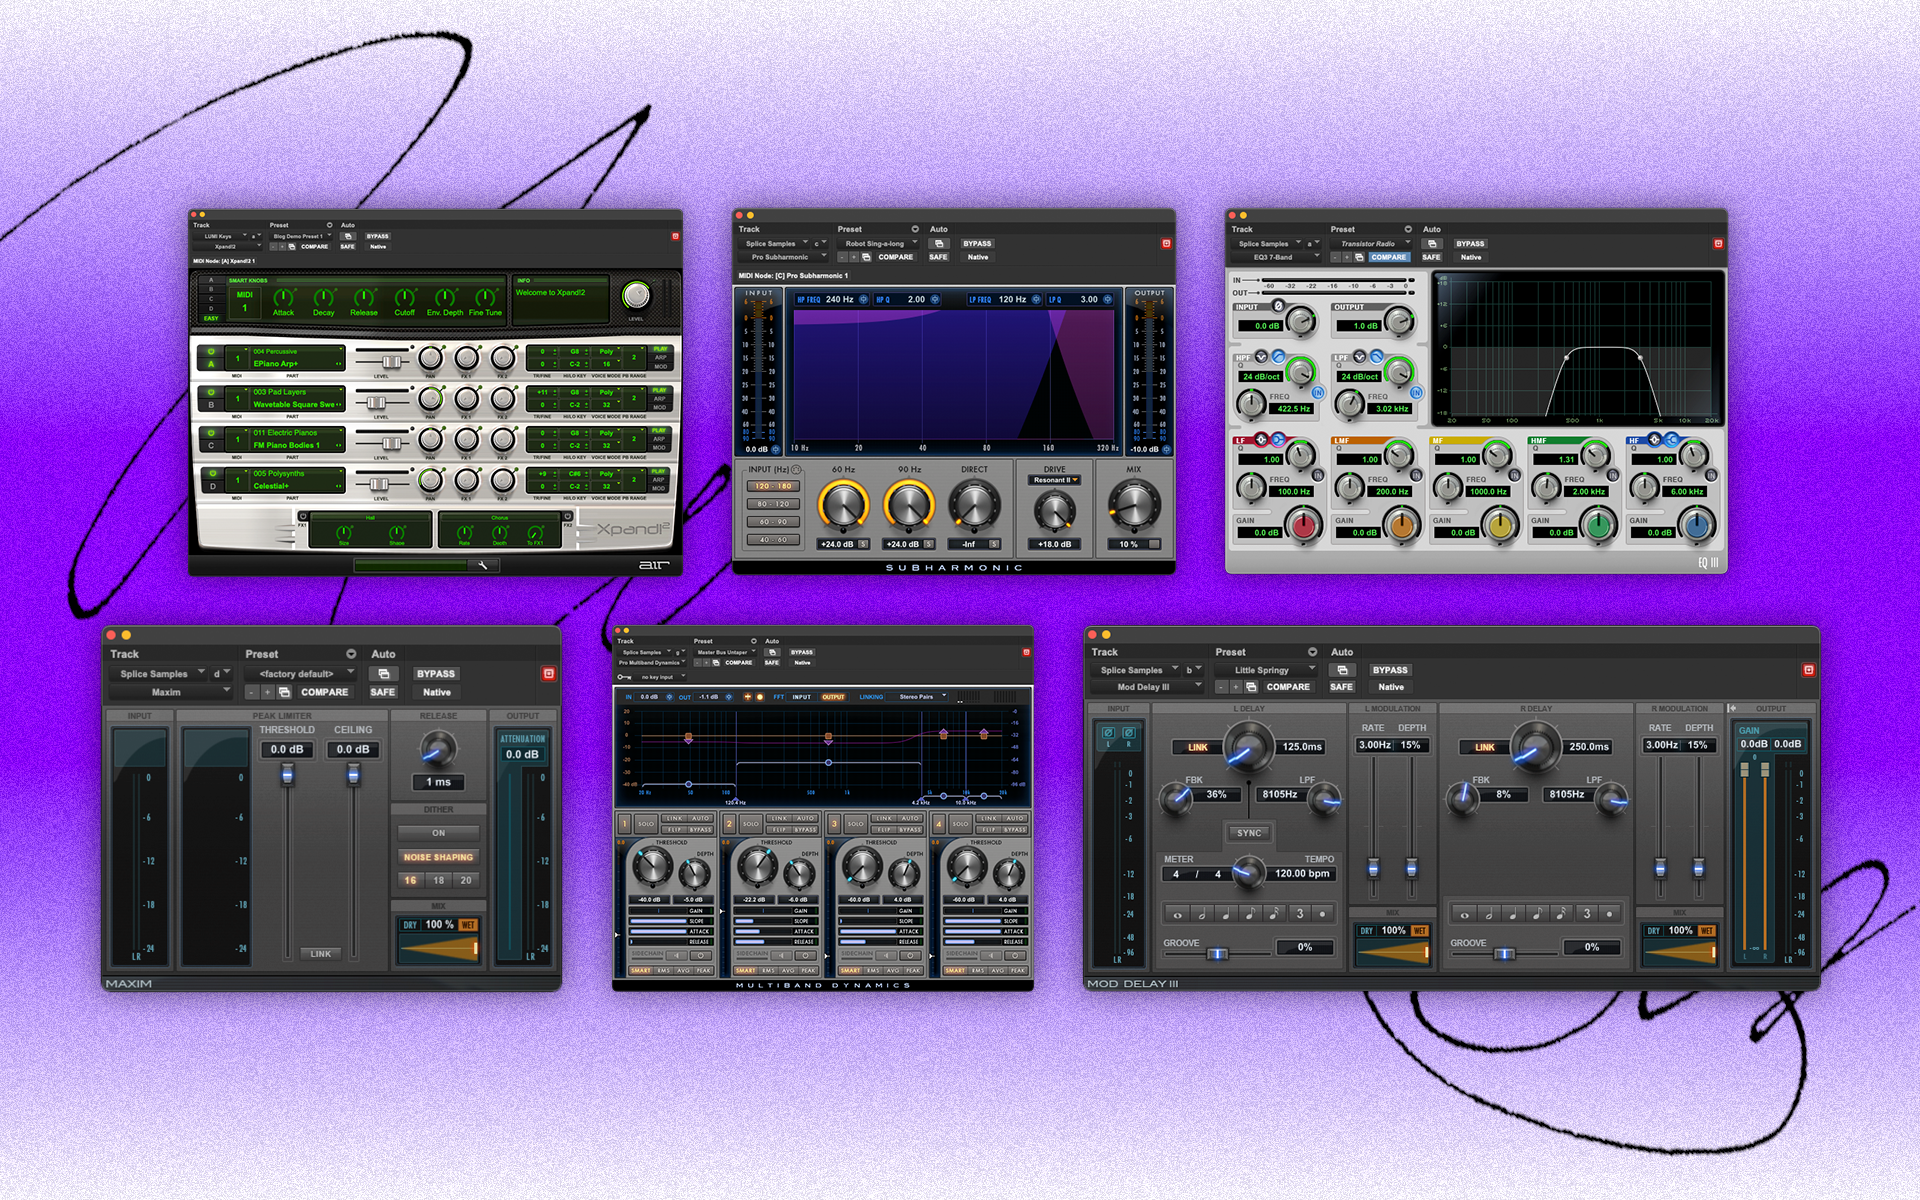Open Mod Delay III plug-in selector dropdown
Viewport: 1920px width, 1200px height.
coord(1147,687)
